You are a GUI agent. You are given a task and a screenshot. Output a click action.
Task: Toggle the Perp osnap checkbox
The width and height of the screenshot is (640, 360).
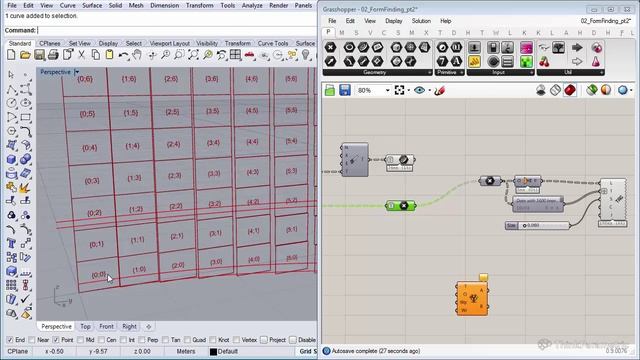click(142, 340)
